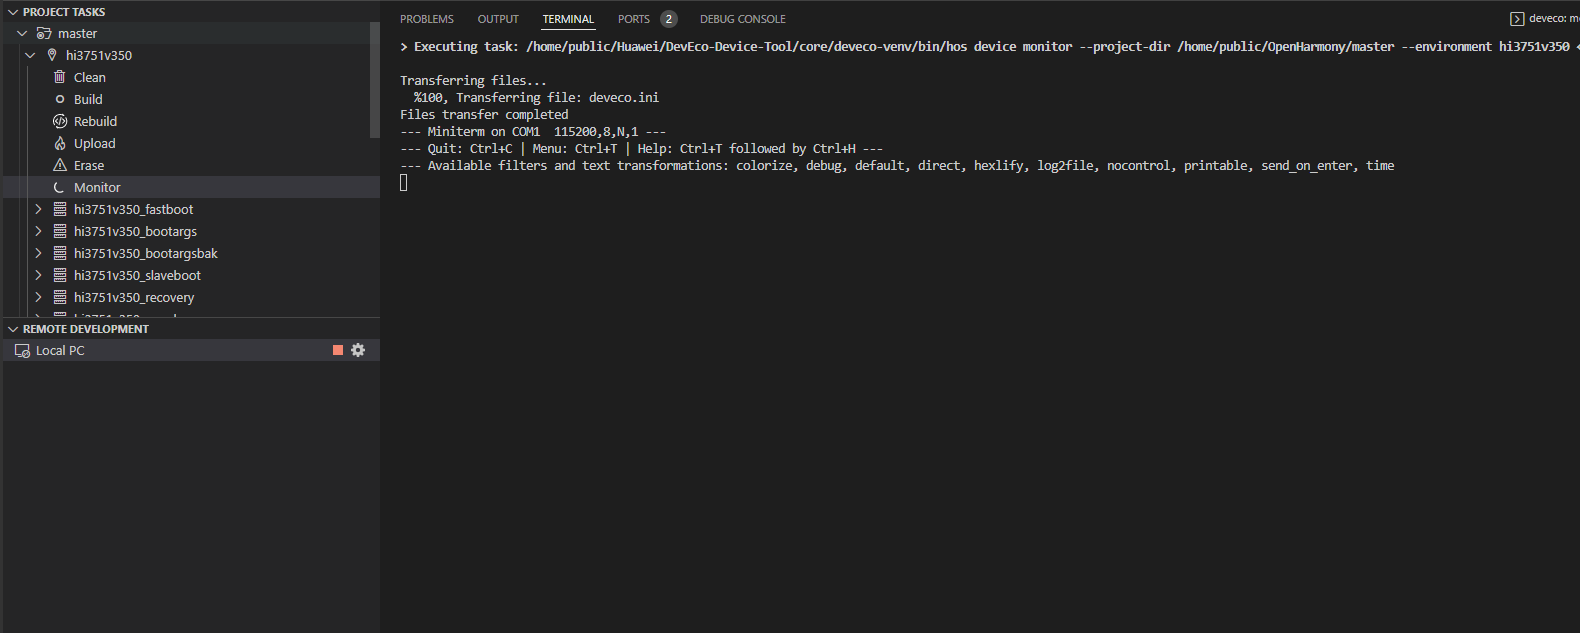1580x633 pixels.
Task: Switch to the PORTS tab
Action: click(x=634, y=19)
